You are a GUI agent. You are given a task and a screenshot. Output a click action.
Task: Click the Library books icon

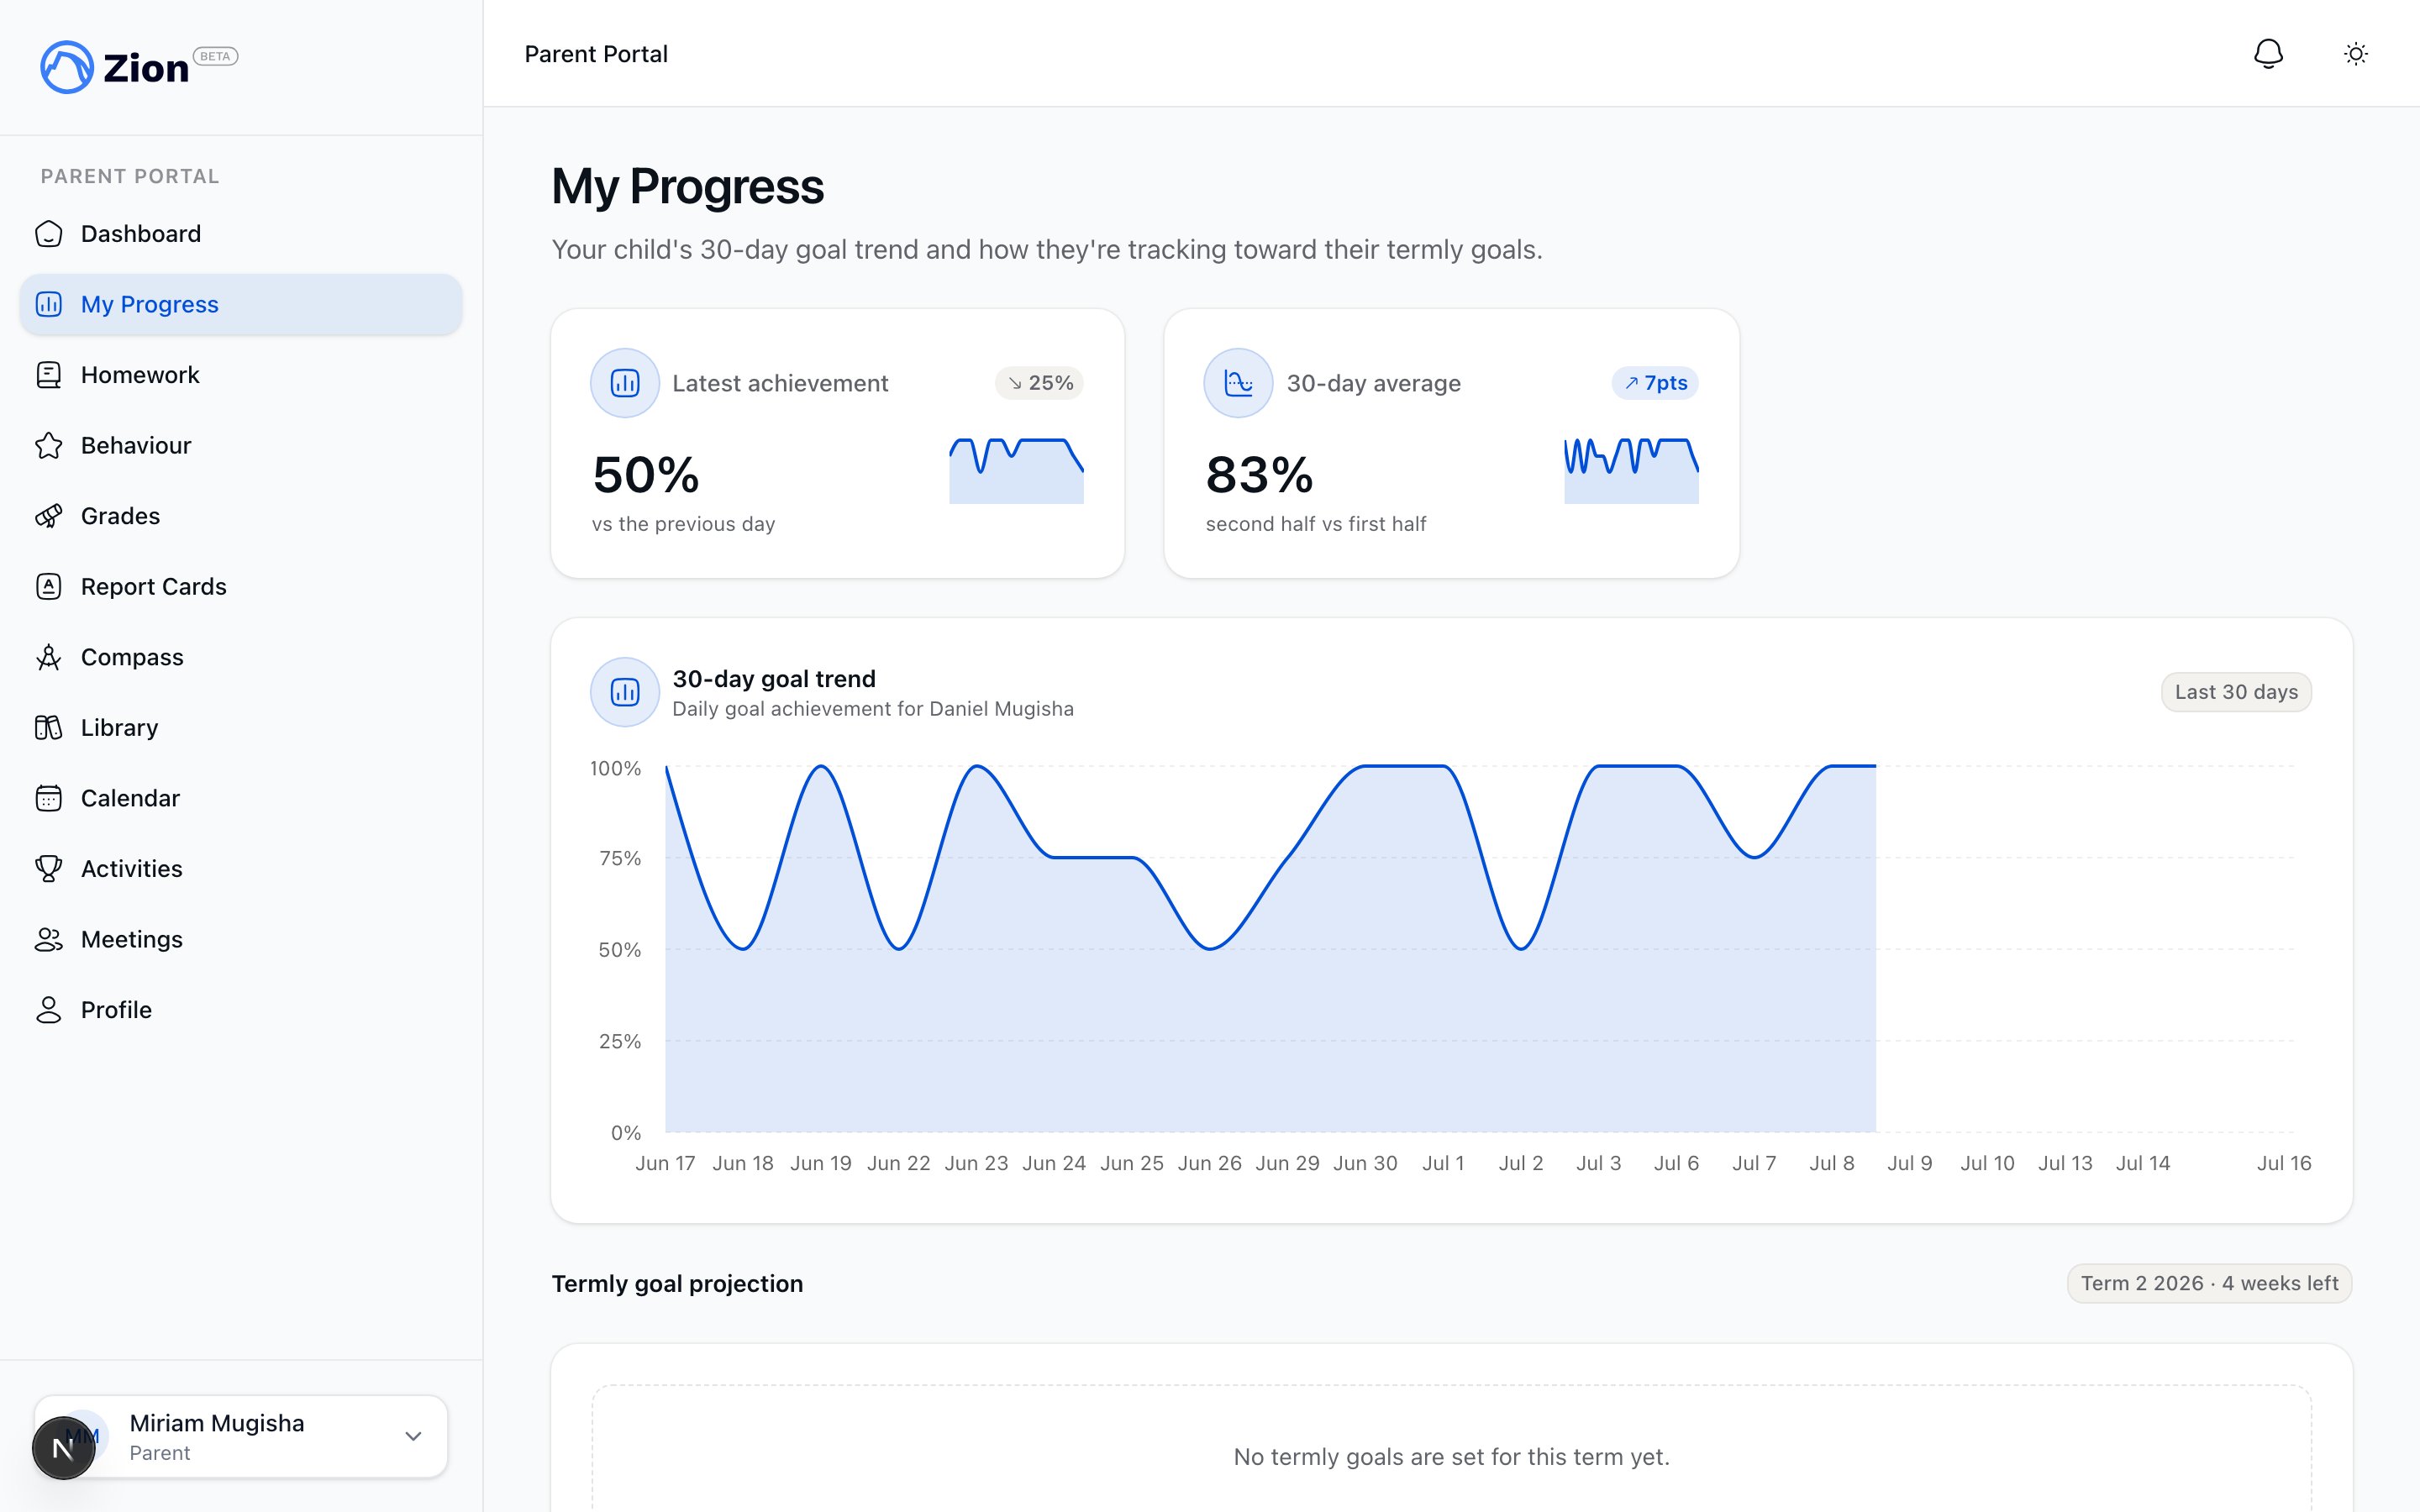point(49,728)
